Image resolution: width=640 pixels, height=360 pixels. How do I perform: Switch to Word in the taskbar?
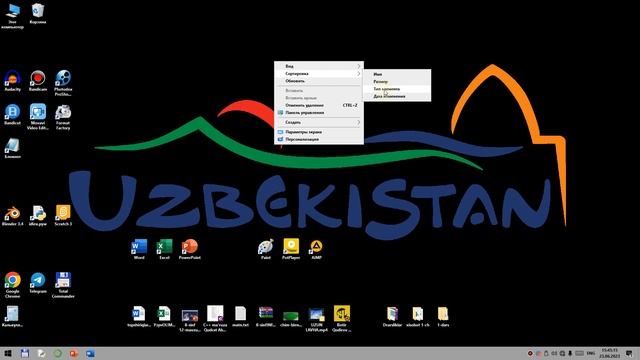pyautogui.click(x=90, y=353)
